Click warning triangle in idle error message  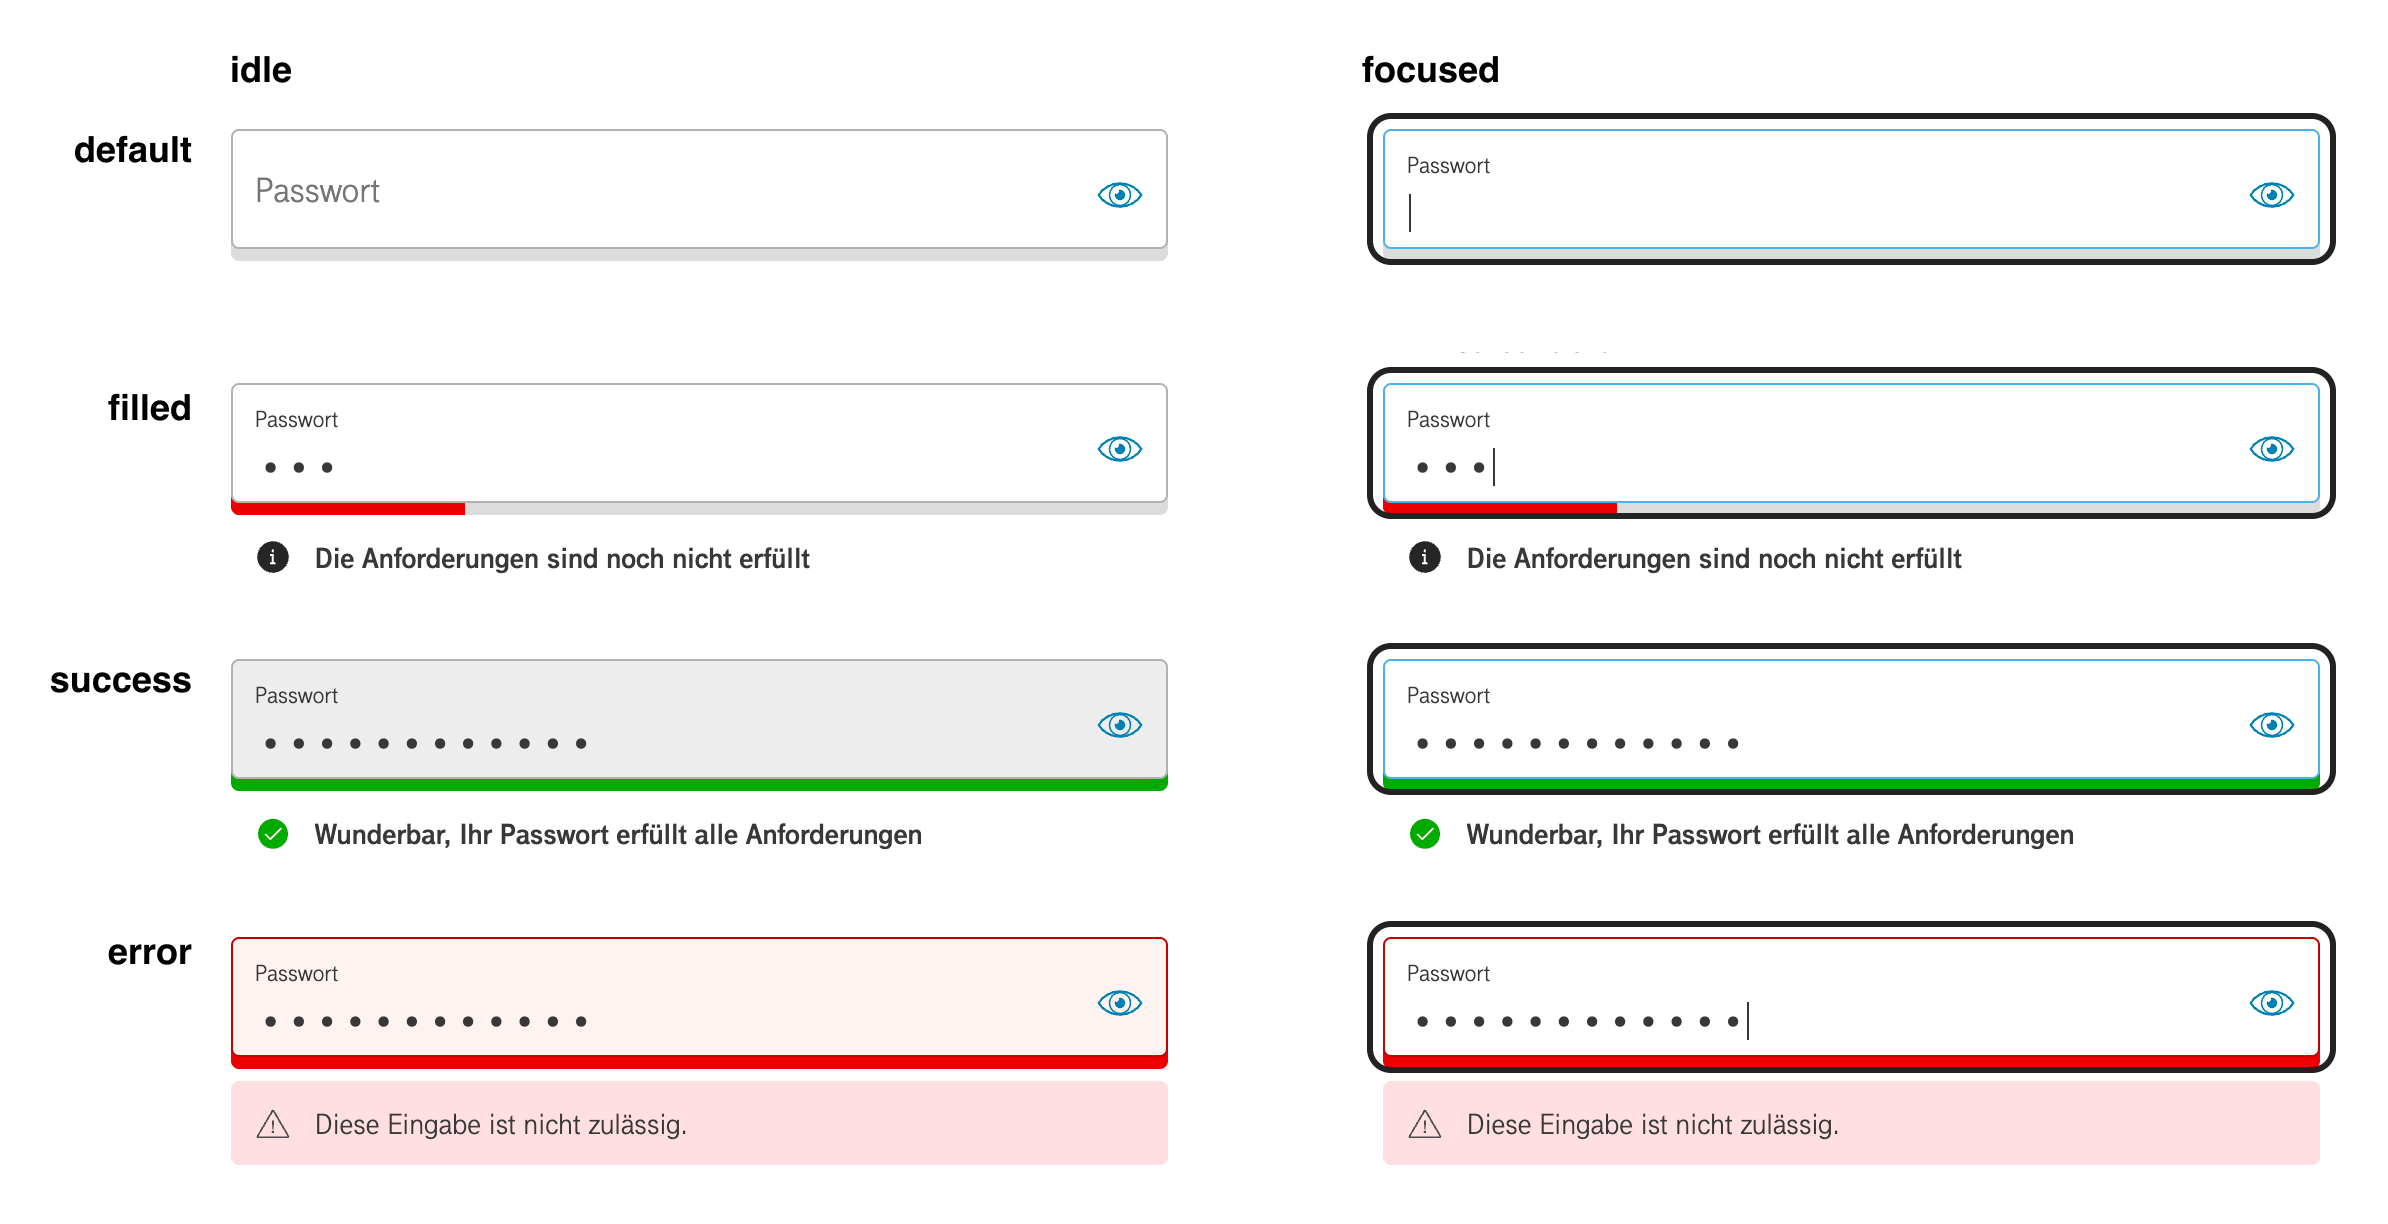click(x=273, y=1125)
